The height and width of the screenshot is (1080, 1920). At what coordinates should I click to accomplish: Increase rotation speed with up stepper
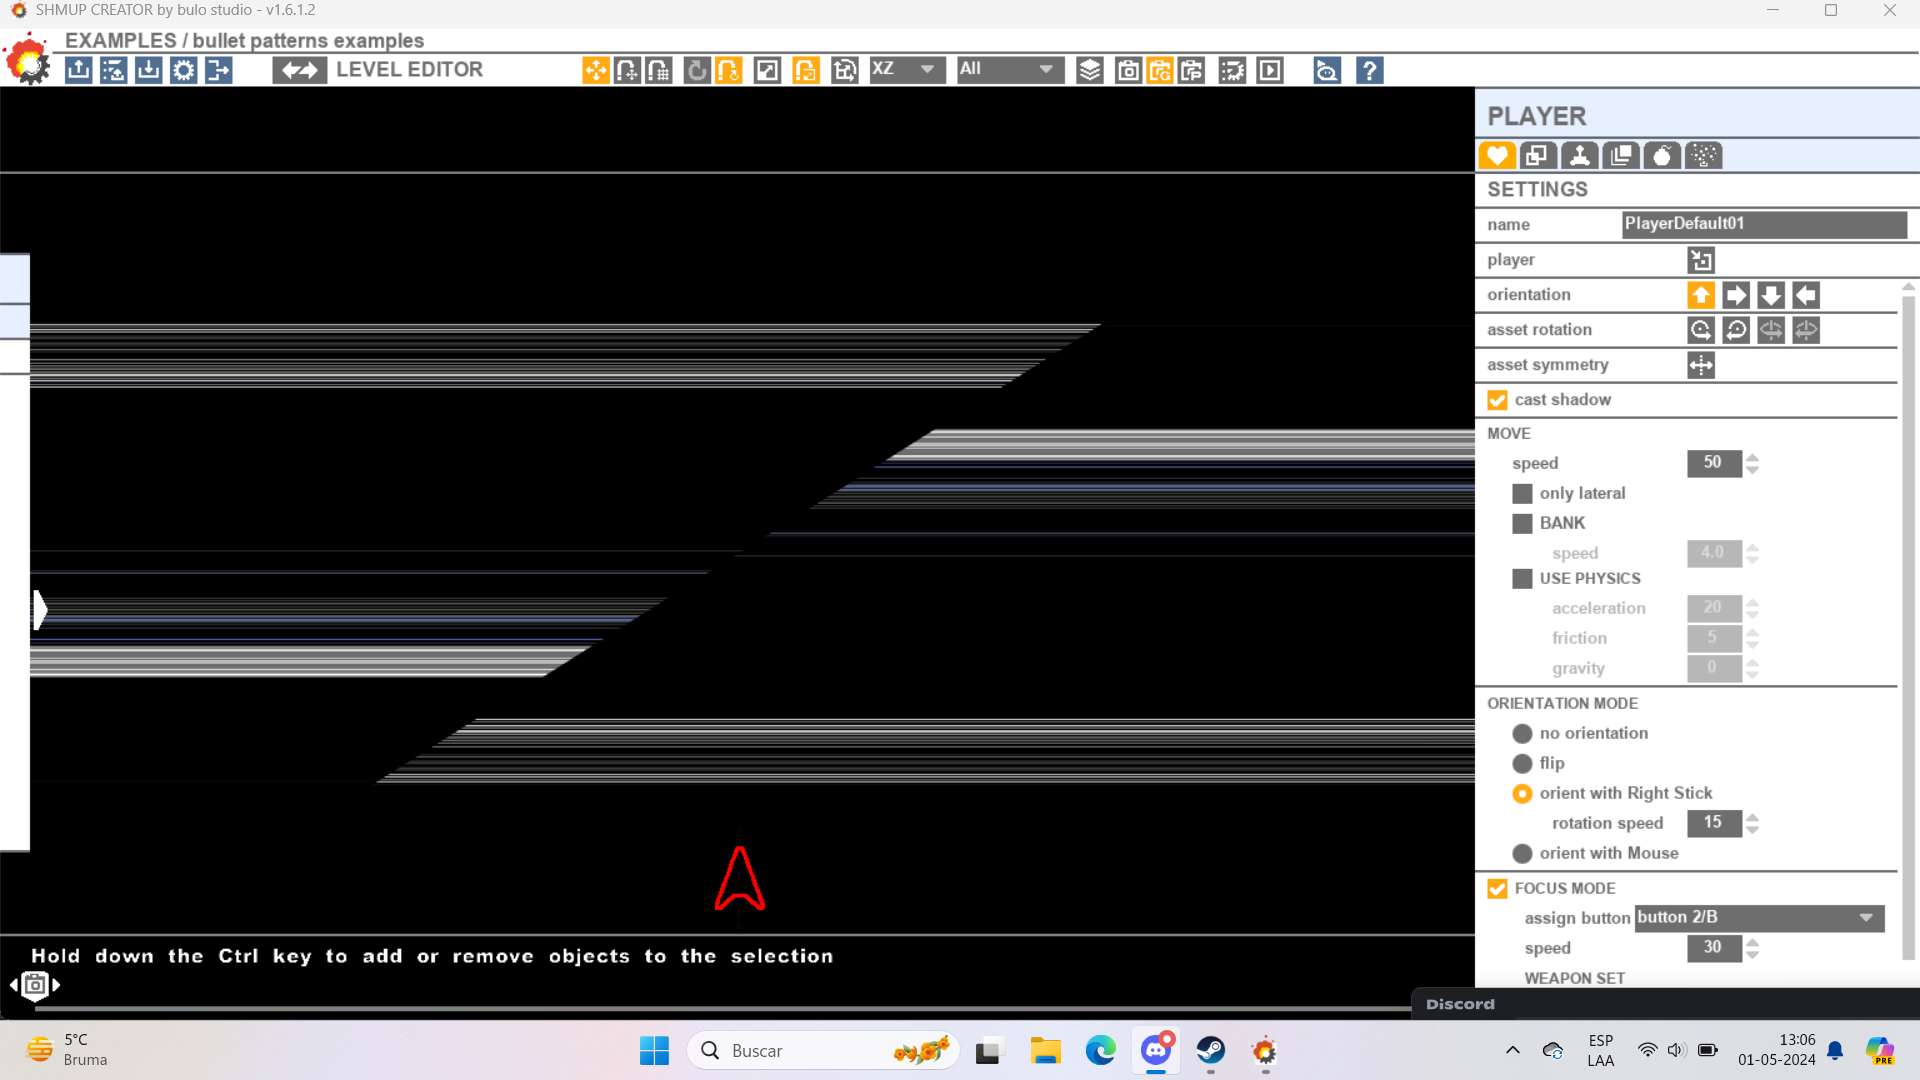click(x=1752, y=818)
